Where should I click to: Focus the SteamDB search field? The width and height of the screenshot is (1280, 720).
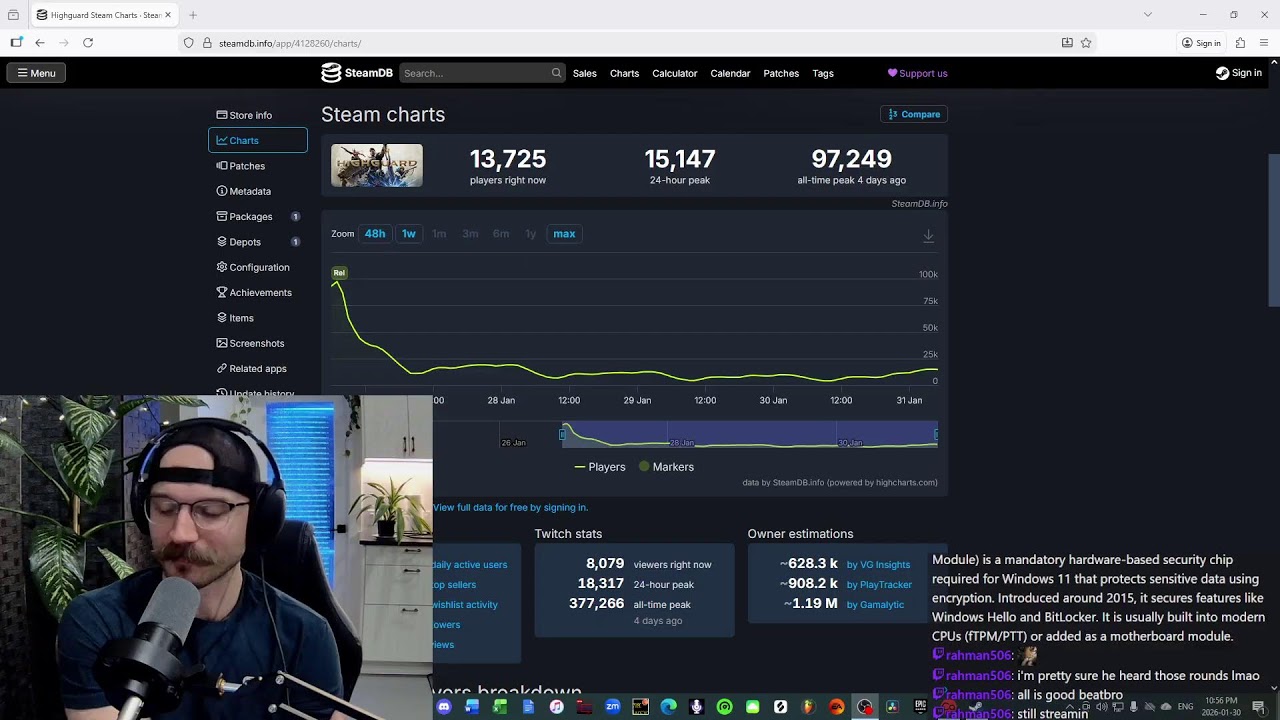[482, 73]
